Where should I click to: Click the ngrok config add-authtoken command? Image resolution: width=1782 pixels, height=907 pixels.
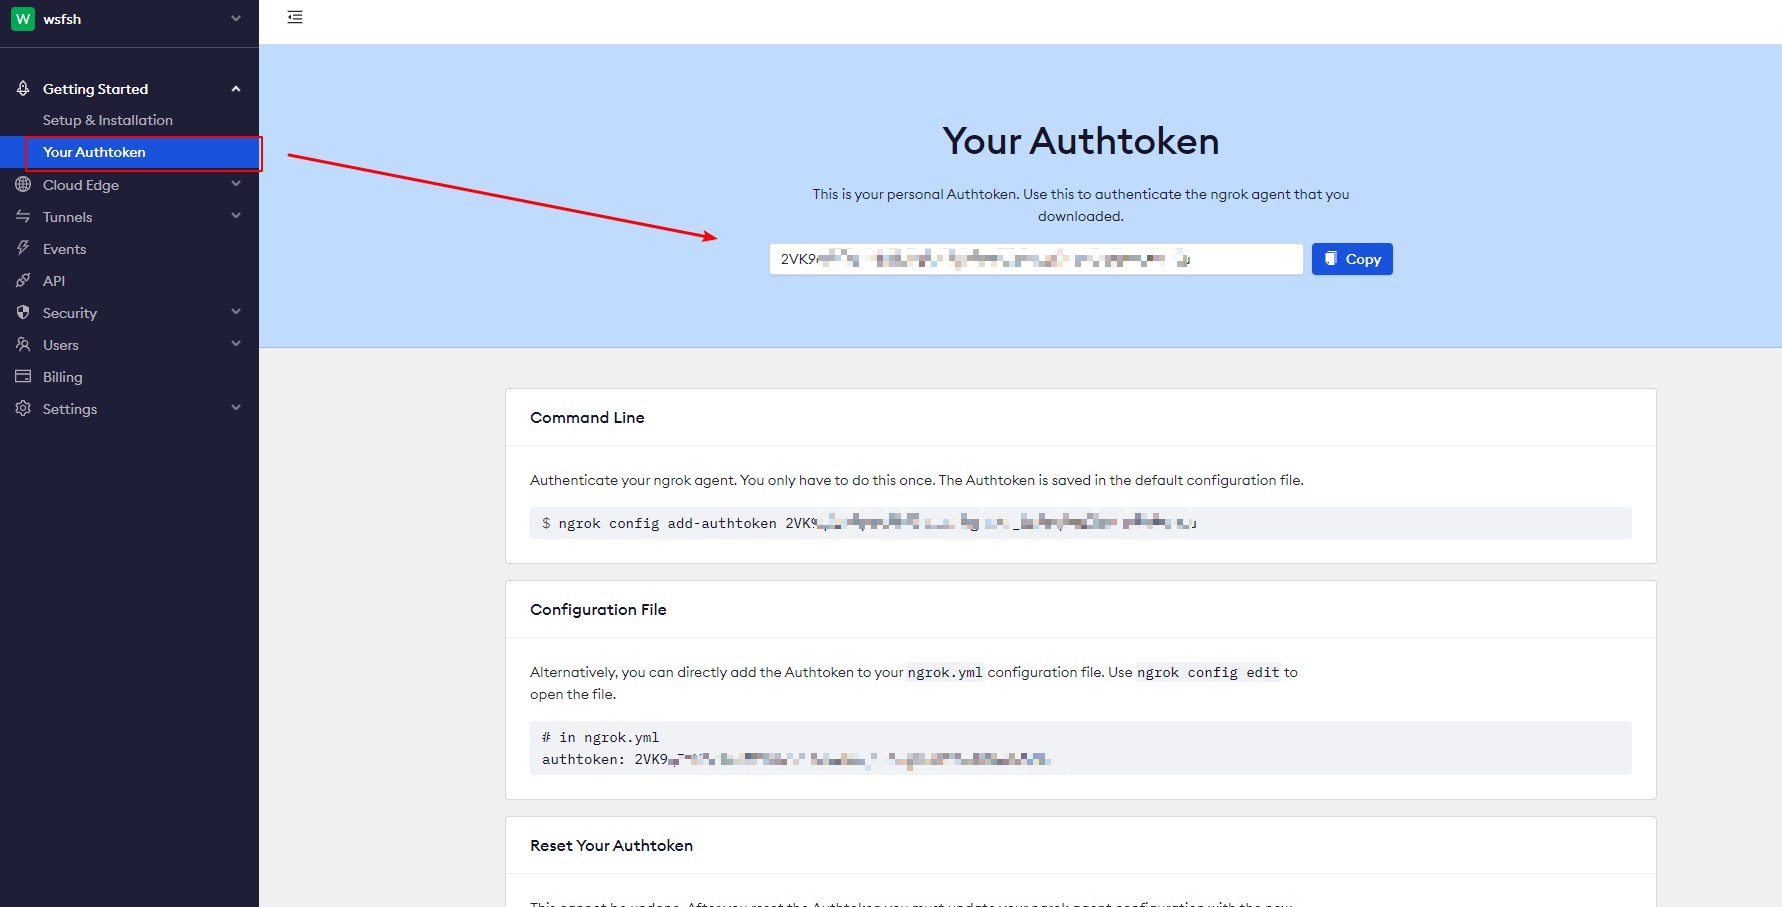1081,523
